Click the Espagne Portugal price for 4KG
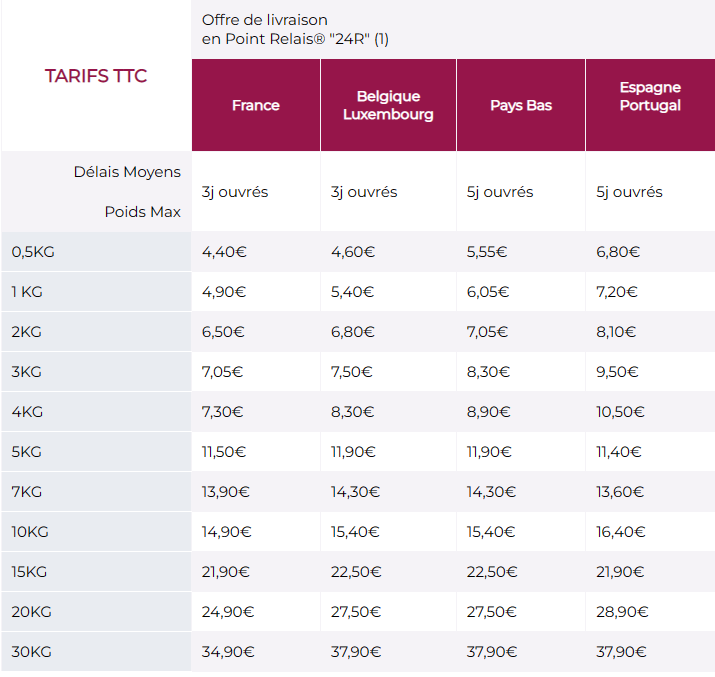The height and width of the screenshot is (677, 715). click(x=622, y=412)
